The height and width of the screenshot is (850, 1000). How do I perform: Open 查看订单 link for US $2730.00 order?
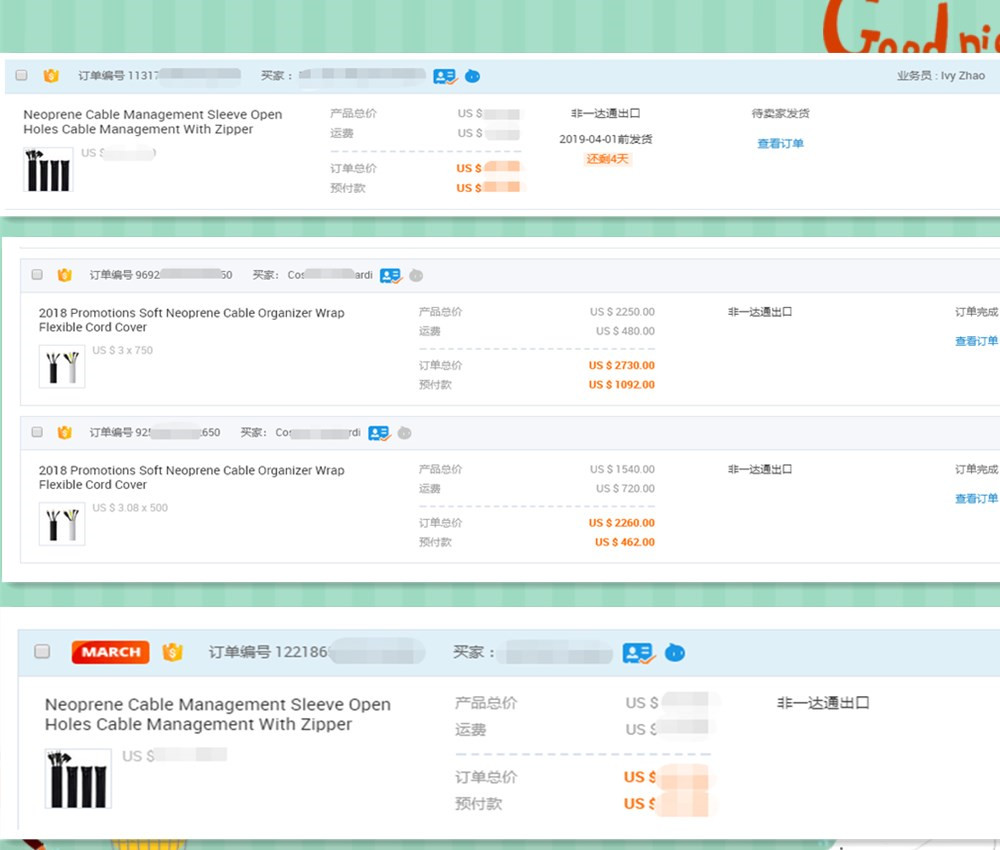[976, 342]
